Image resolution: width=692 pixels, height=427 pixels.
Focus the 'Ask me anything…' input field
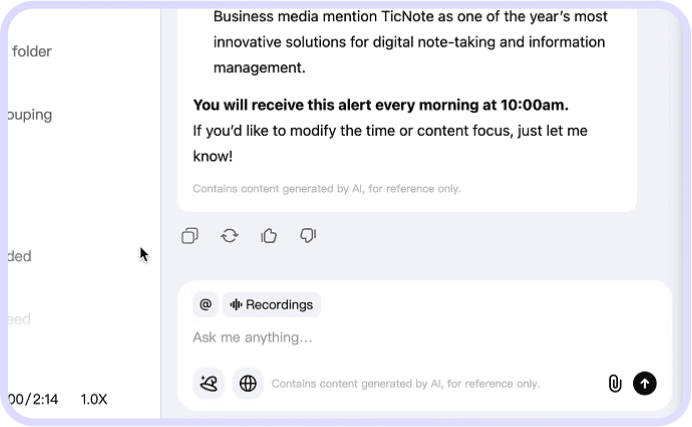coord(400,338)
